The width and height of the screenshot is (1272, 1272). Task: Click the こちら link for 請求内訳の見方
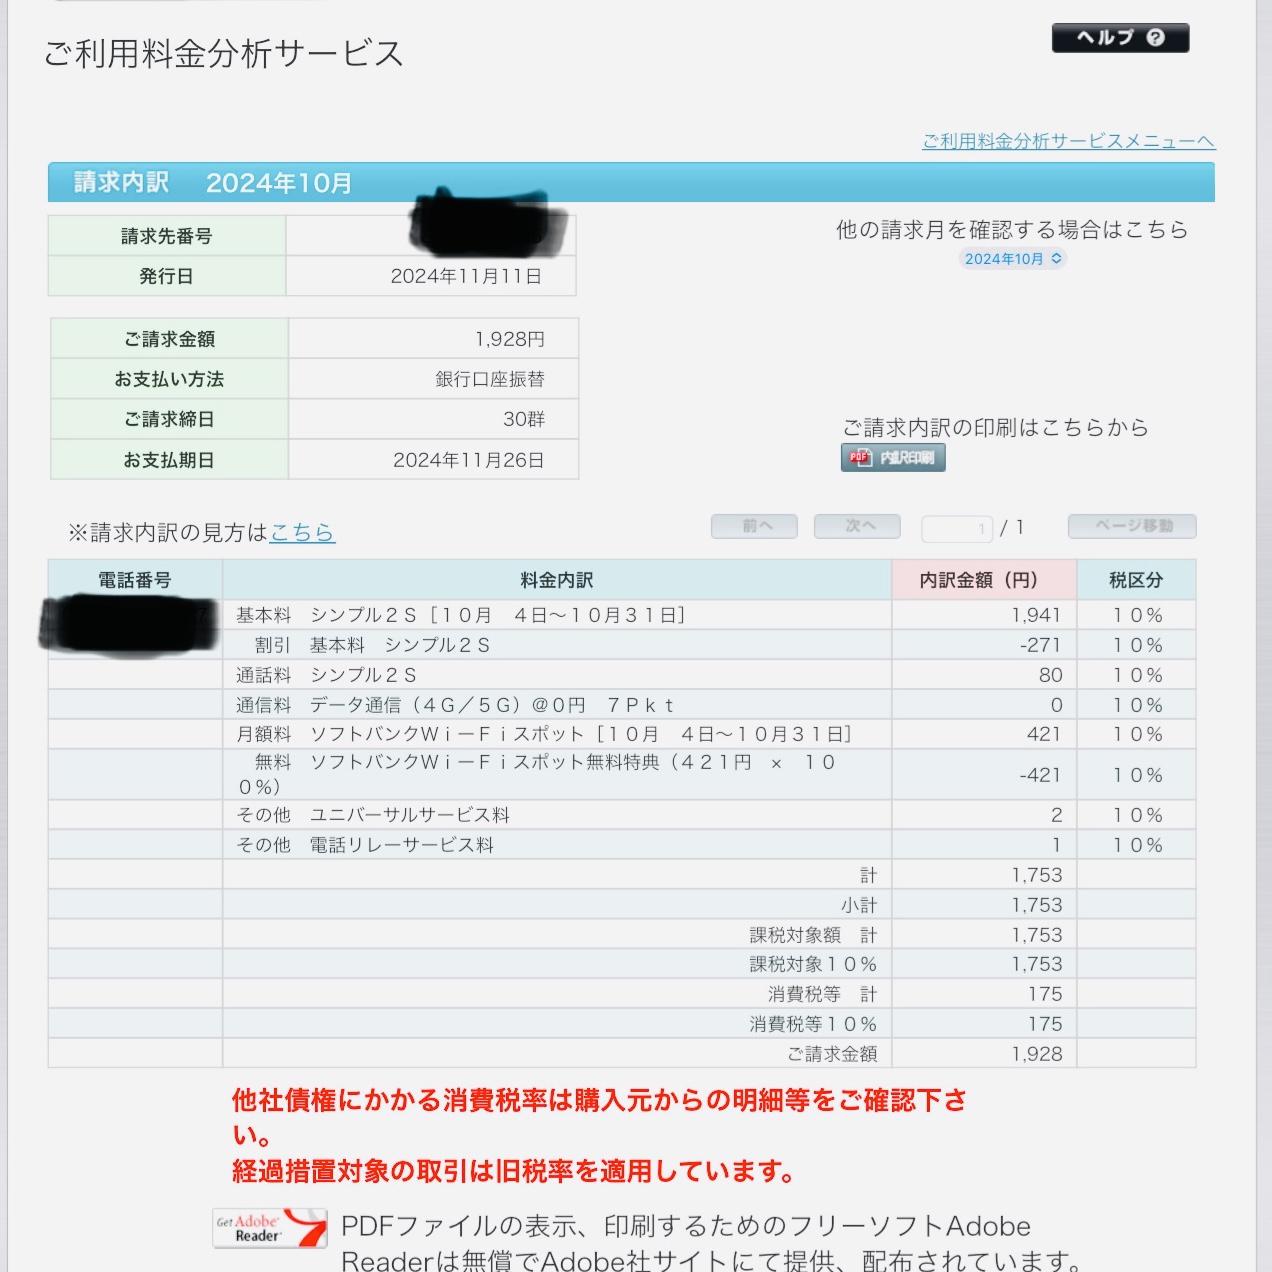coord(303,534)
